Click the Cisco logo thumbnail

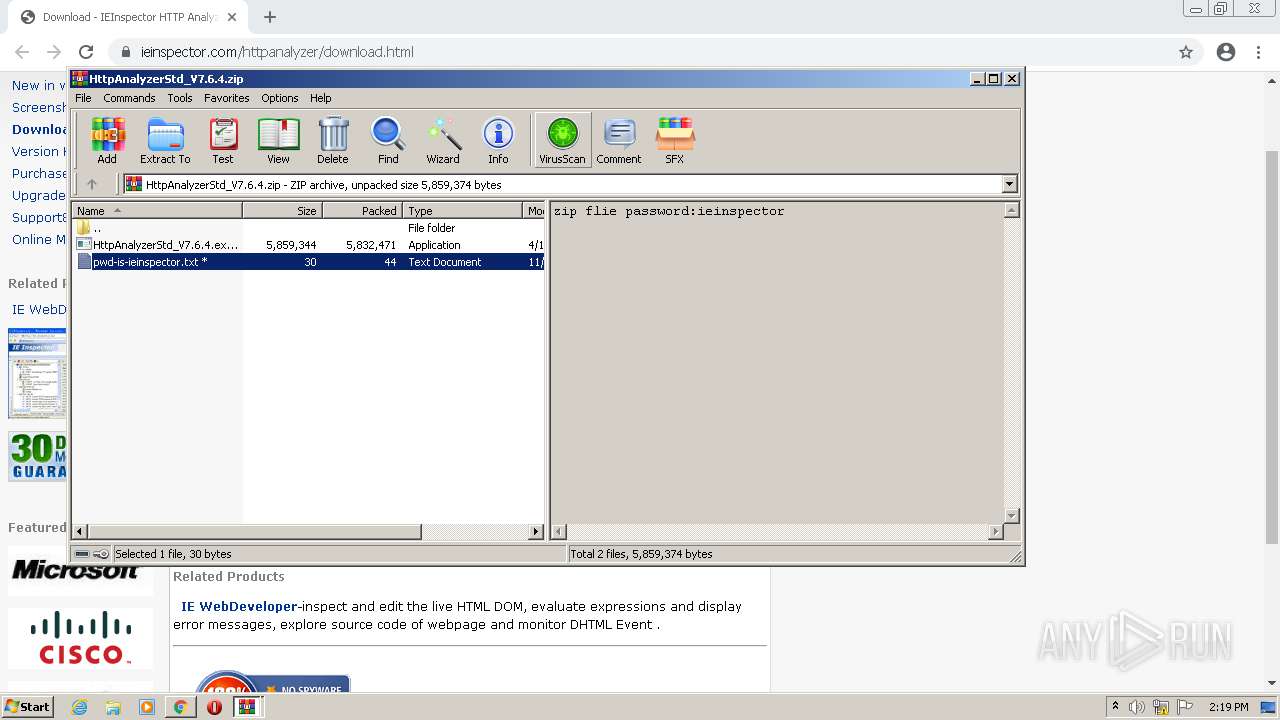(x=81, y=638)
